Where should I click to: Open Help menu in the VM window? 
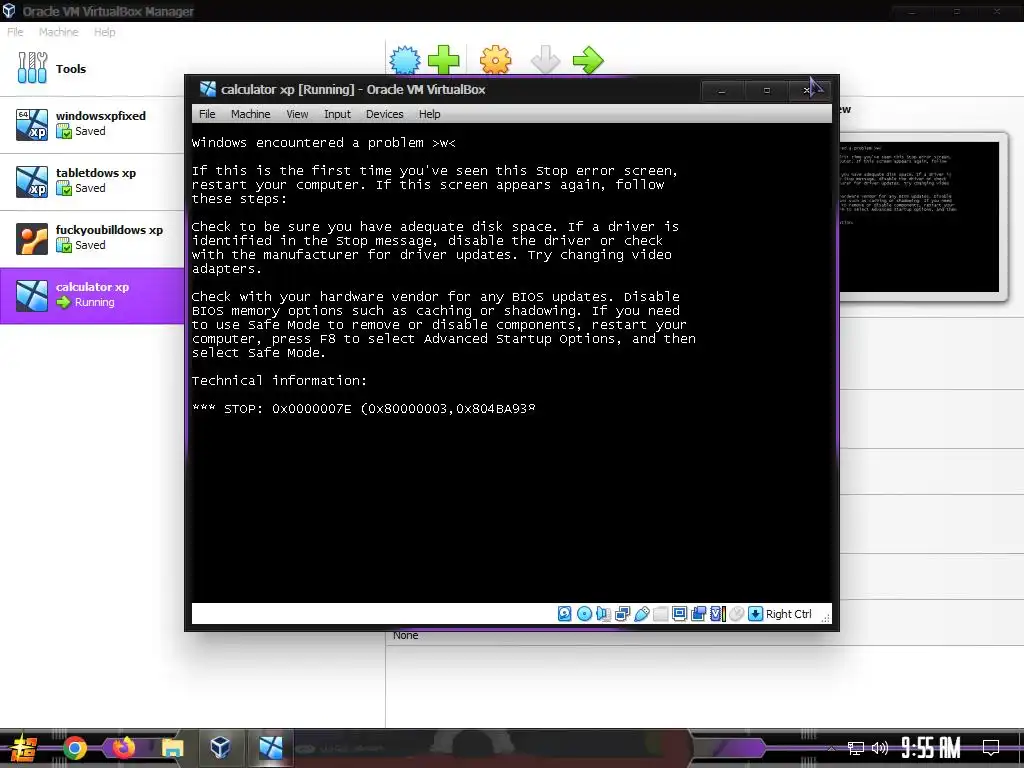[429, 114]
